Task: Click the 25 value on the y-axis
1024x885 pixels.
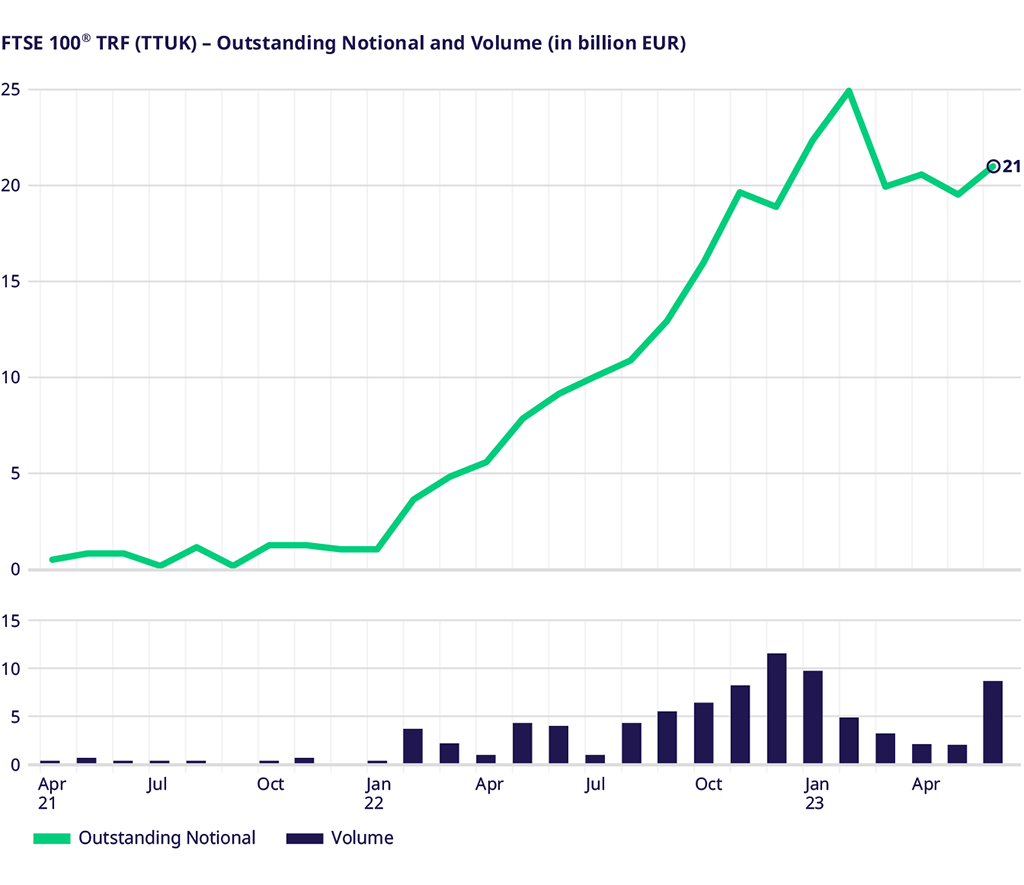Action: 12,90
